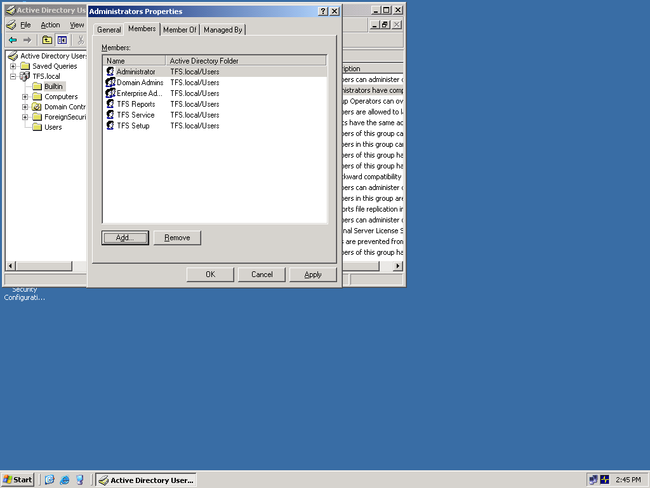The image size is (650, 488).
Task: Confirm with the OK button
Action: point(210,274)
